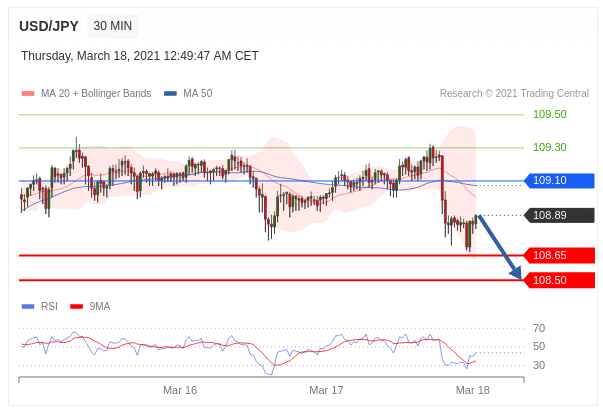Click the MA 50 legend label
603x409 pixels.
click(x=198, y=93)
